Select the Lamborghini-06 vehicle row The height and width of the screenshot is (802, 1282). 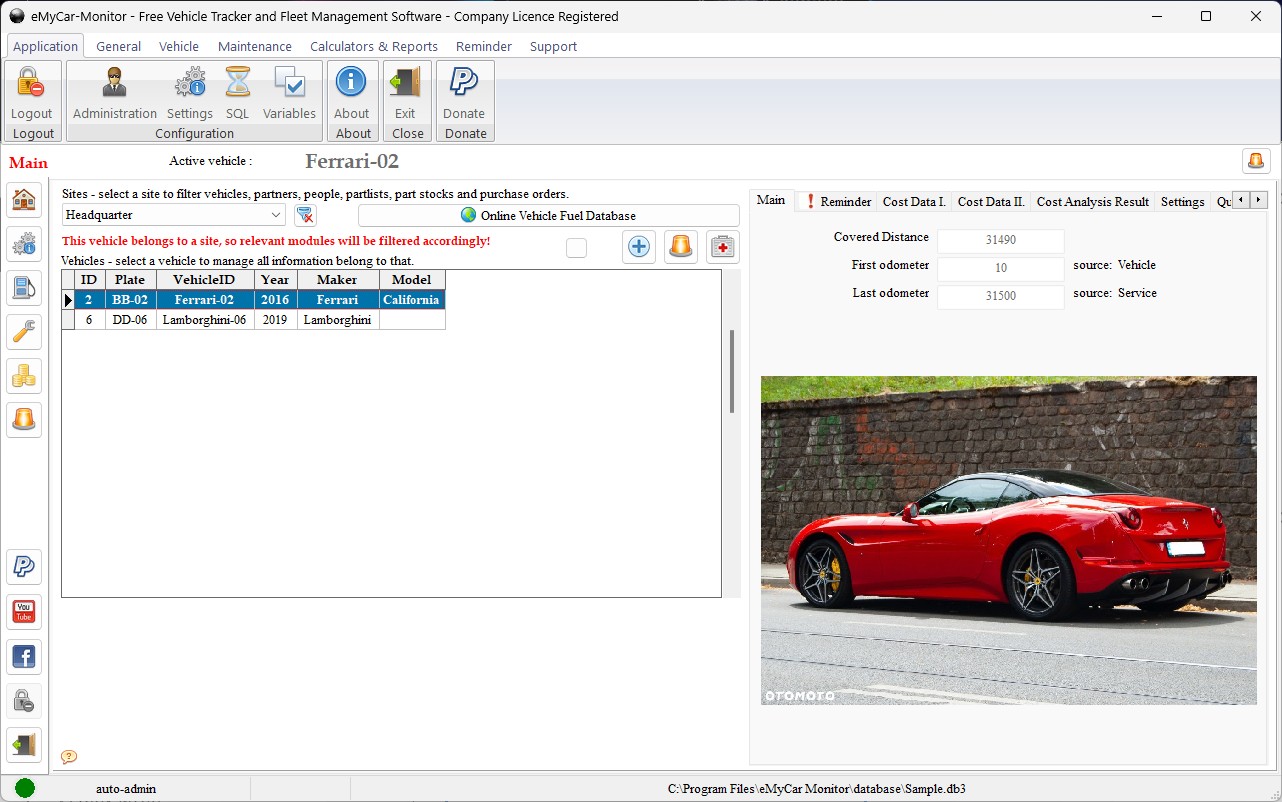click(x=205, y=320)
